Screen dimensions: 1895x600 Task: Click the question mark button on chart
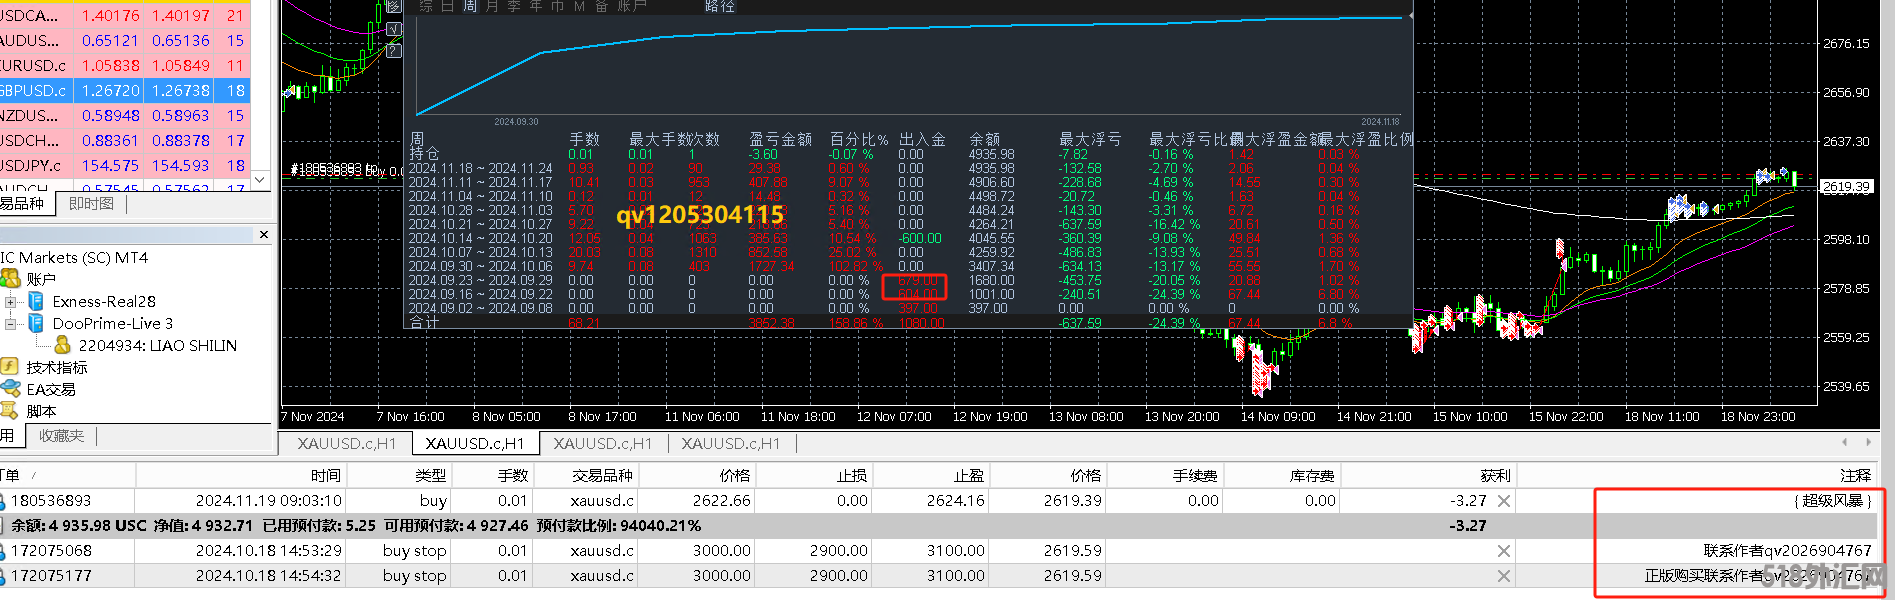click(x=393, y=50)
